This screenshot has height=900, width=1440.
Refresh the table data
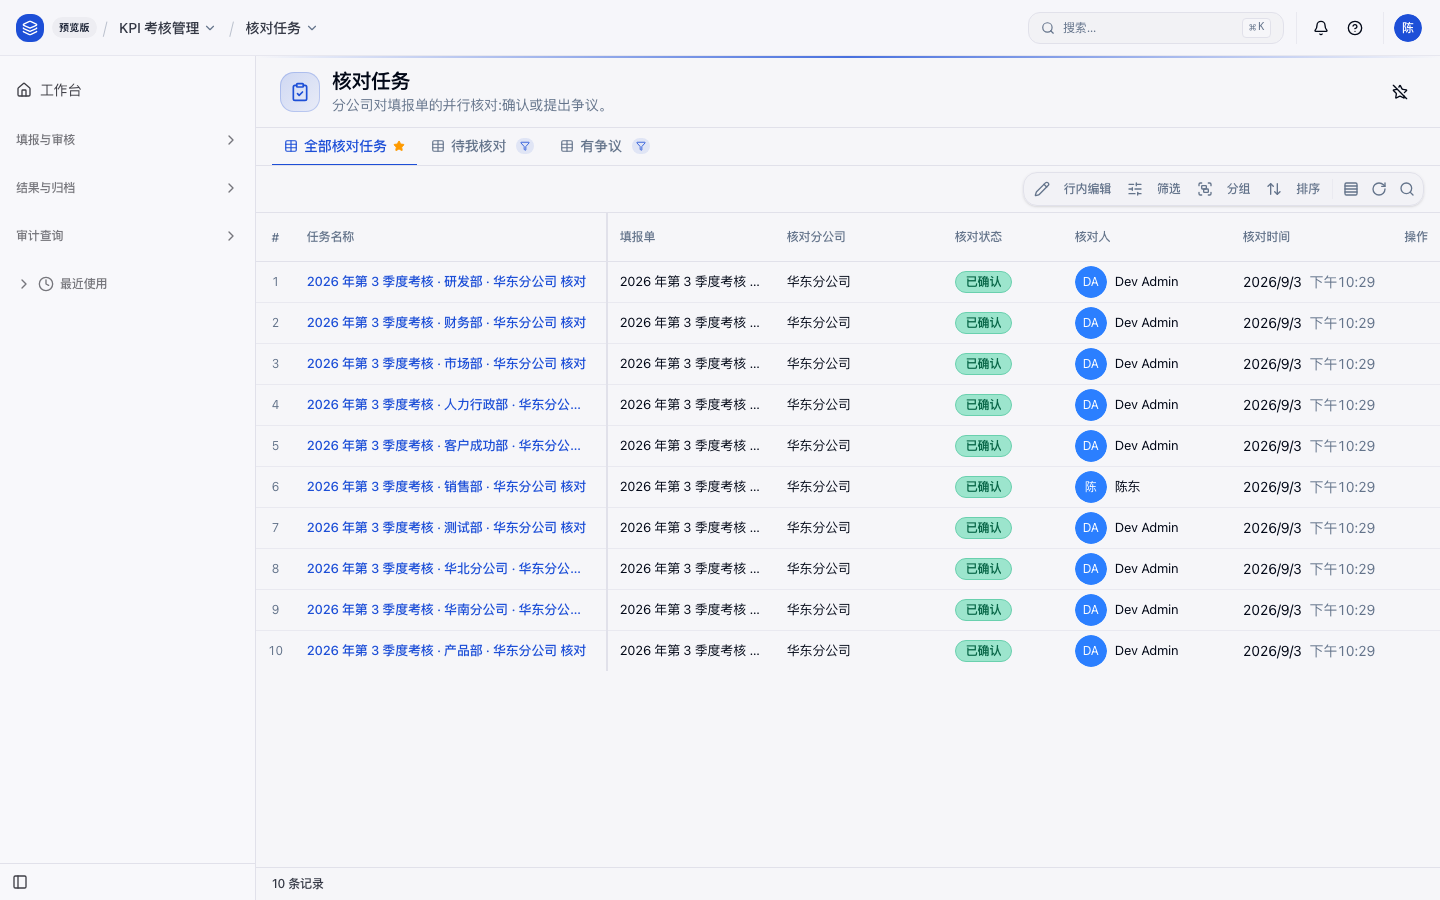pos(1379,189)
